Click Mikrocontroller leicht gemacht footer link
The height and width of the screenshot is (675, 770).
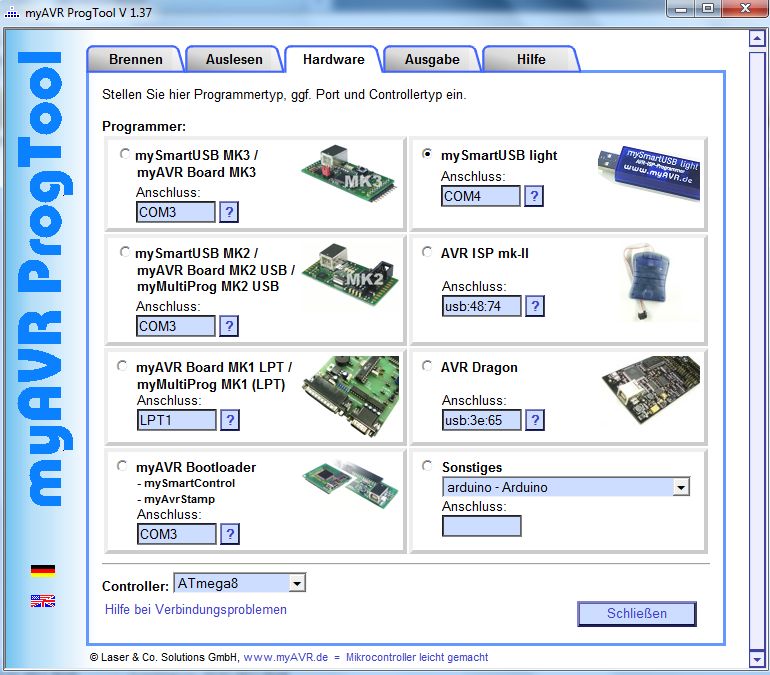pyautogui.click(x=417, y=657)
